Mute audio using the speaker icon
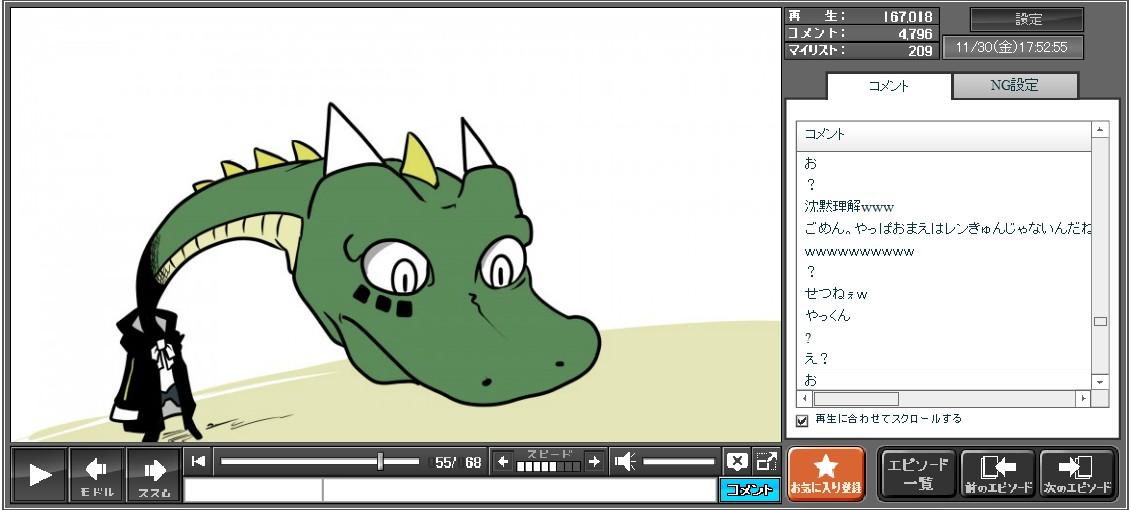 [625, 462]
